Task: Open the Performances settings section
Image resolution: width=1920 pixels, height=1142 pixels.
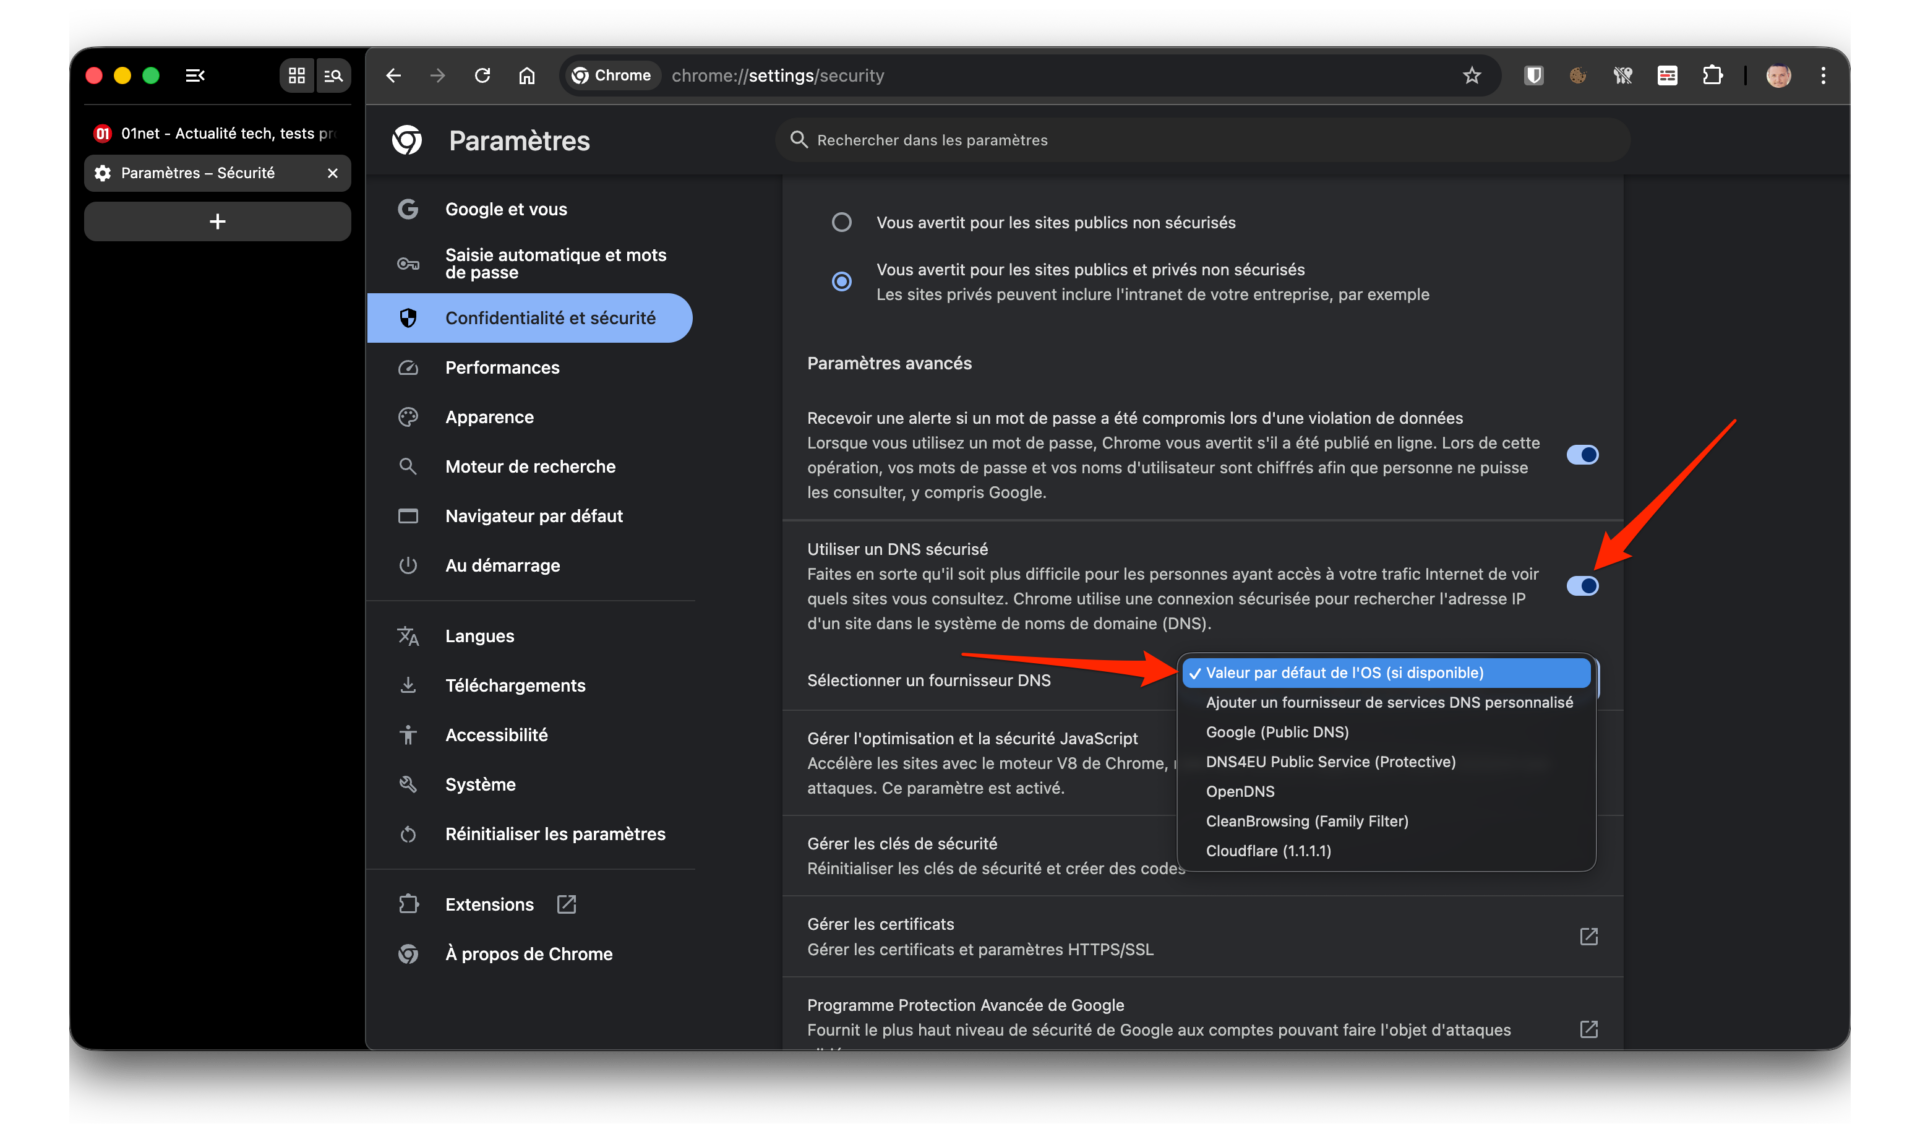Action: click(x=502, y=368)
